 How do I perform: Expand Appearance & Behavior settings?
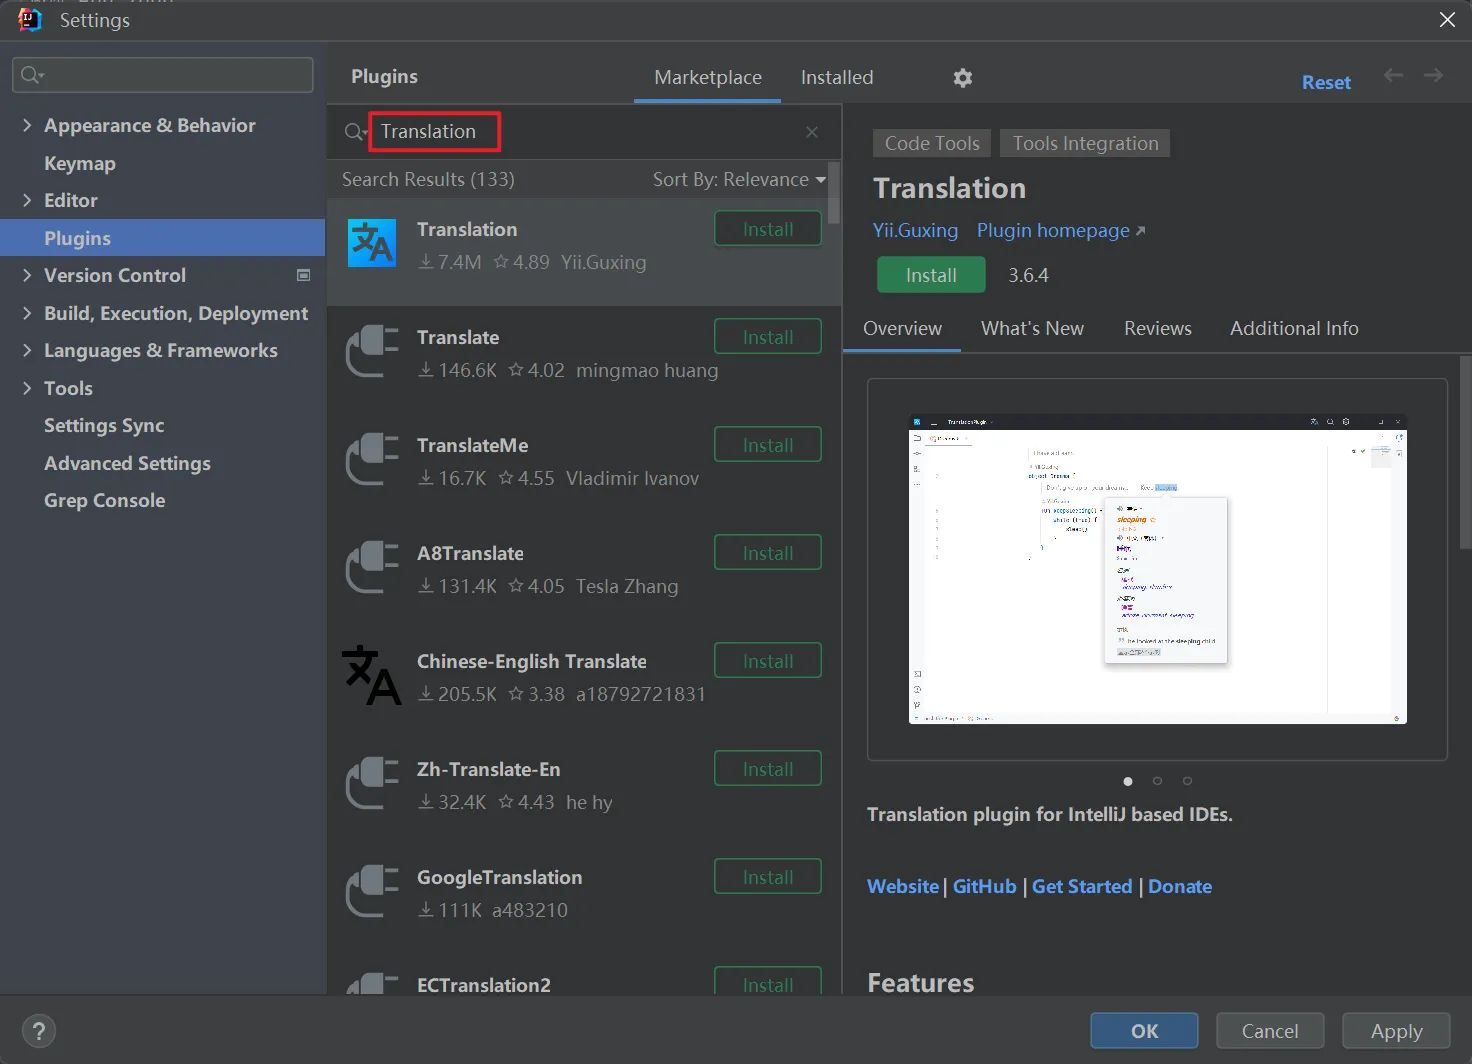[x=27, y=125]
